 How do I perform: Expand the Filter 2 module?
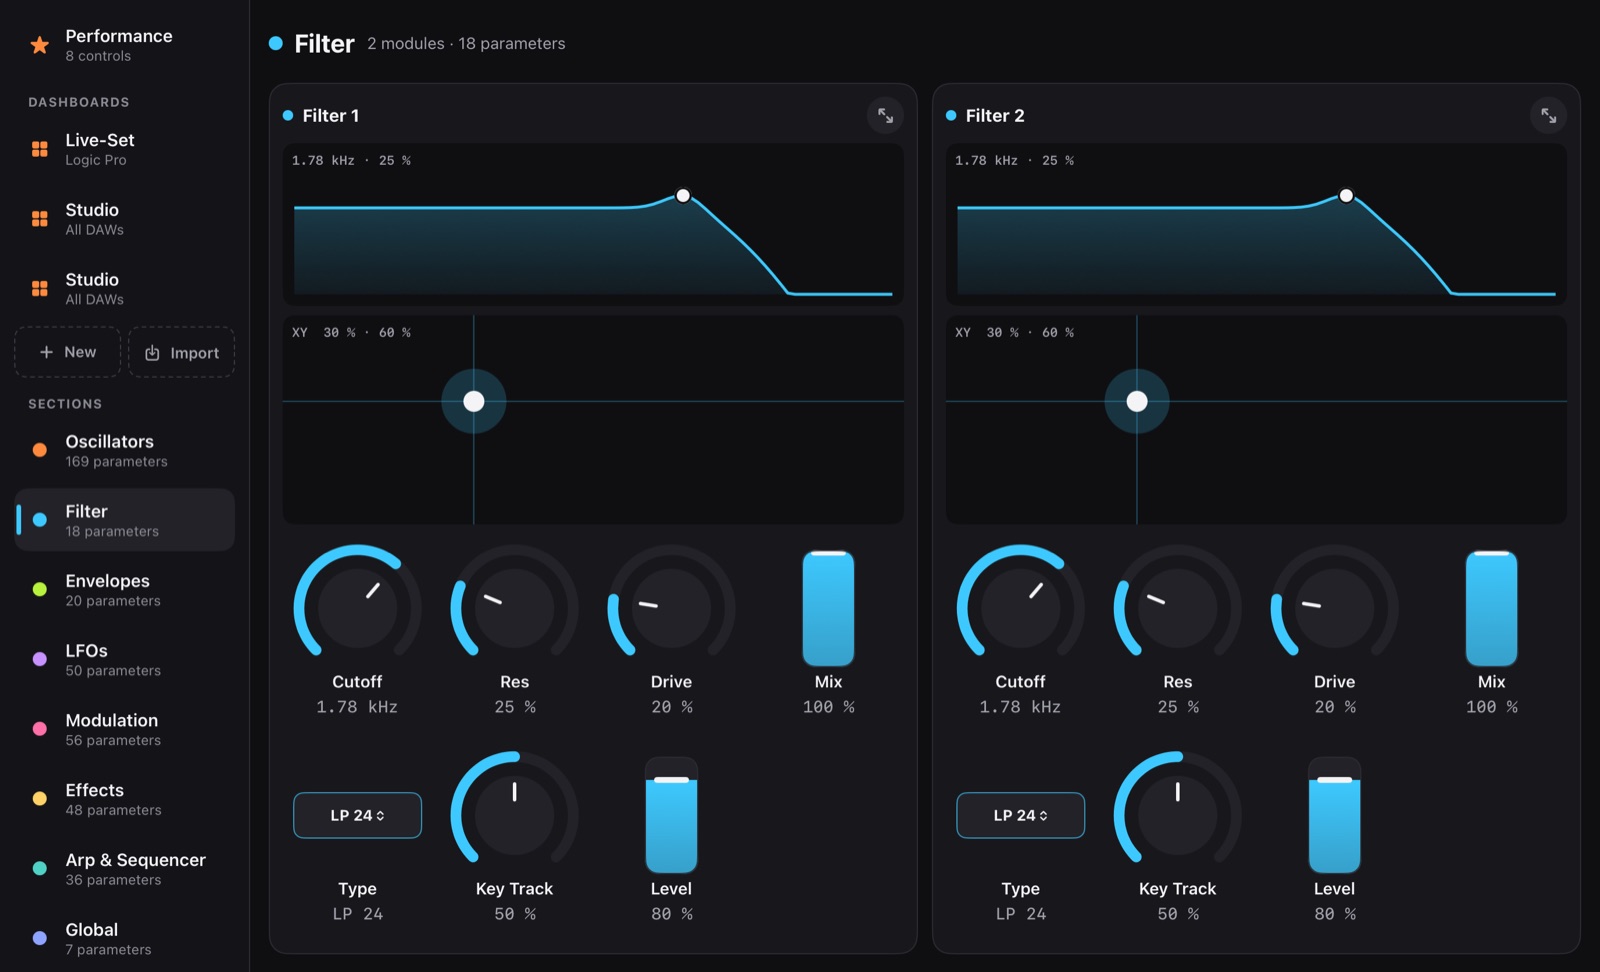pyautogui.click(x=1548, y=116)
